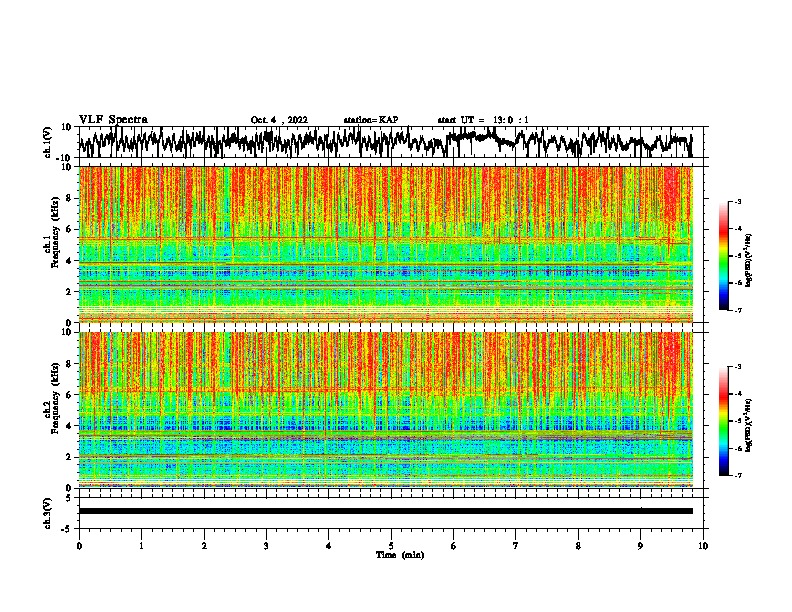This screenshot has height=612, width=792.
Task: Click time axis tick label 3
Action: coord(266,546)
